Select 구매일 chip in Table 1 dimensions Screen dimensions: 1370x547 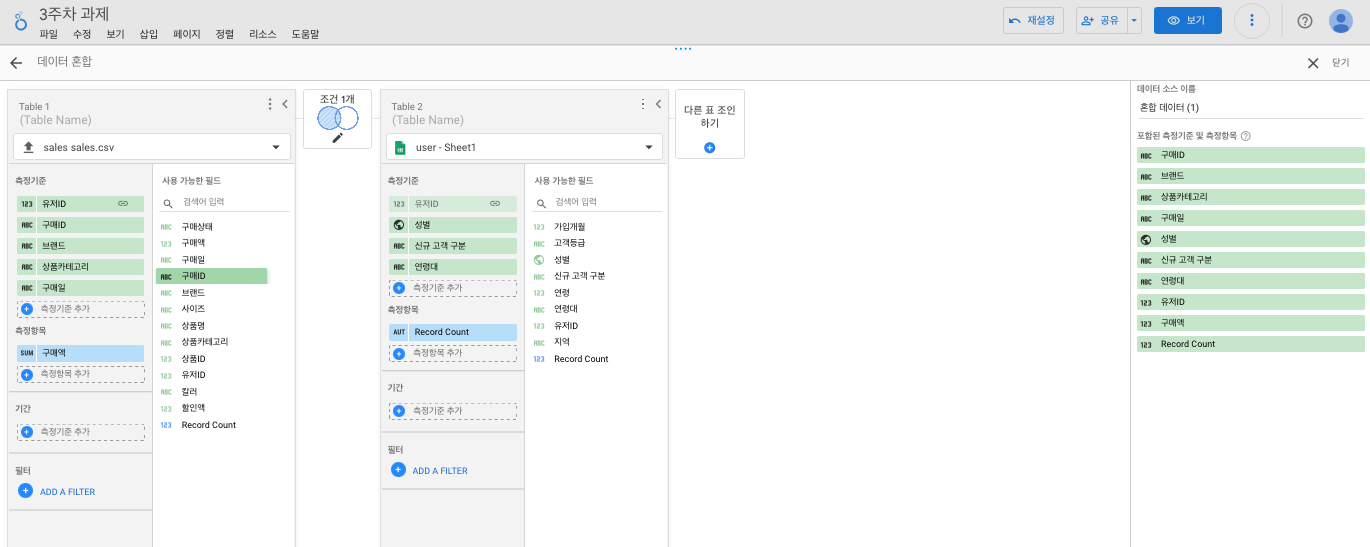pyautogui.click(x=81, y=288)
